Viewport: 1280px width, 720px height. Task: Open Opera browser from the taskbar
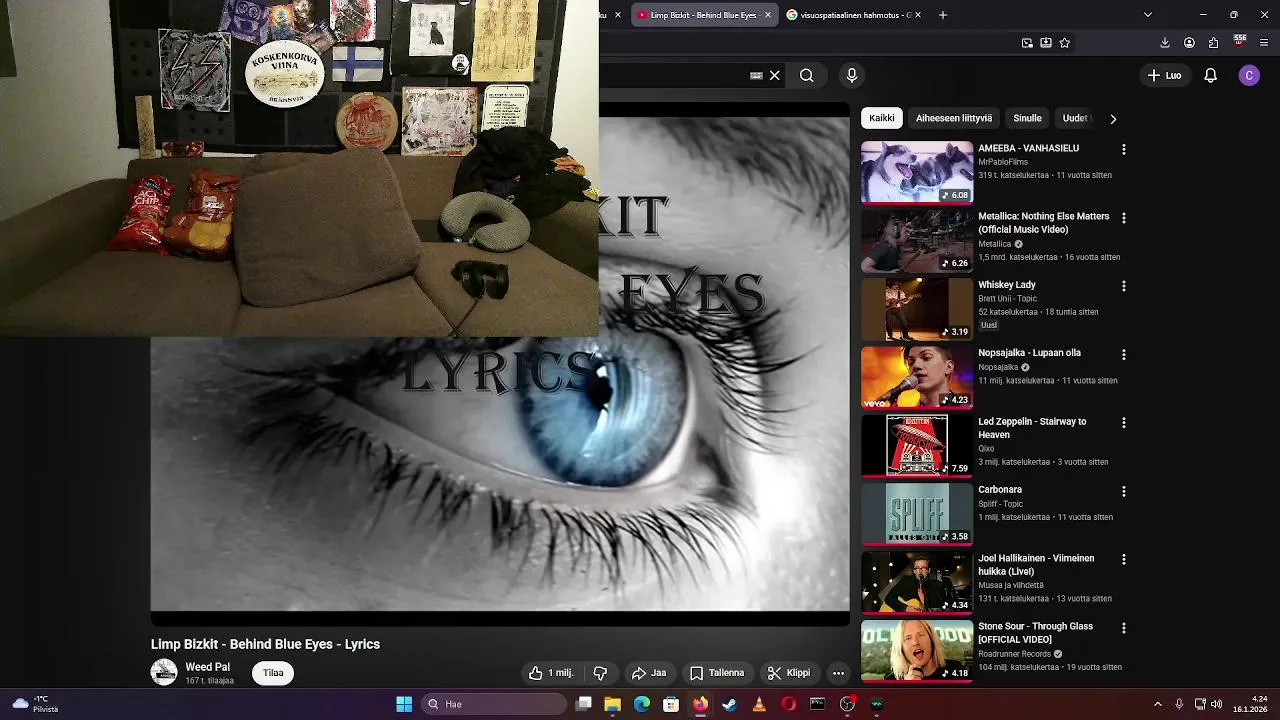coord(788,704)
